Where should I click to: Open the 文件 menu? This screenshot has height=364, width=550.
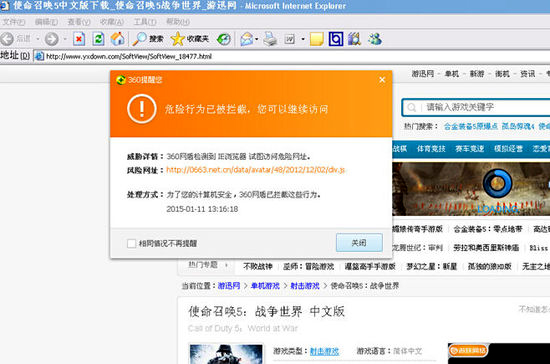pos(13,22)
